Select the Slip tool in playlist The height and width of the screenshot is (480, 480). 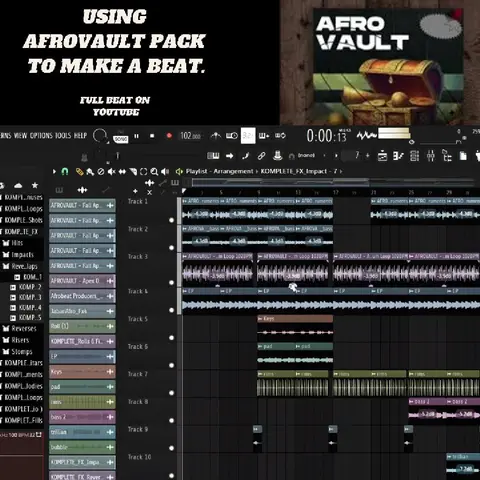(122, 171)
